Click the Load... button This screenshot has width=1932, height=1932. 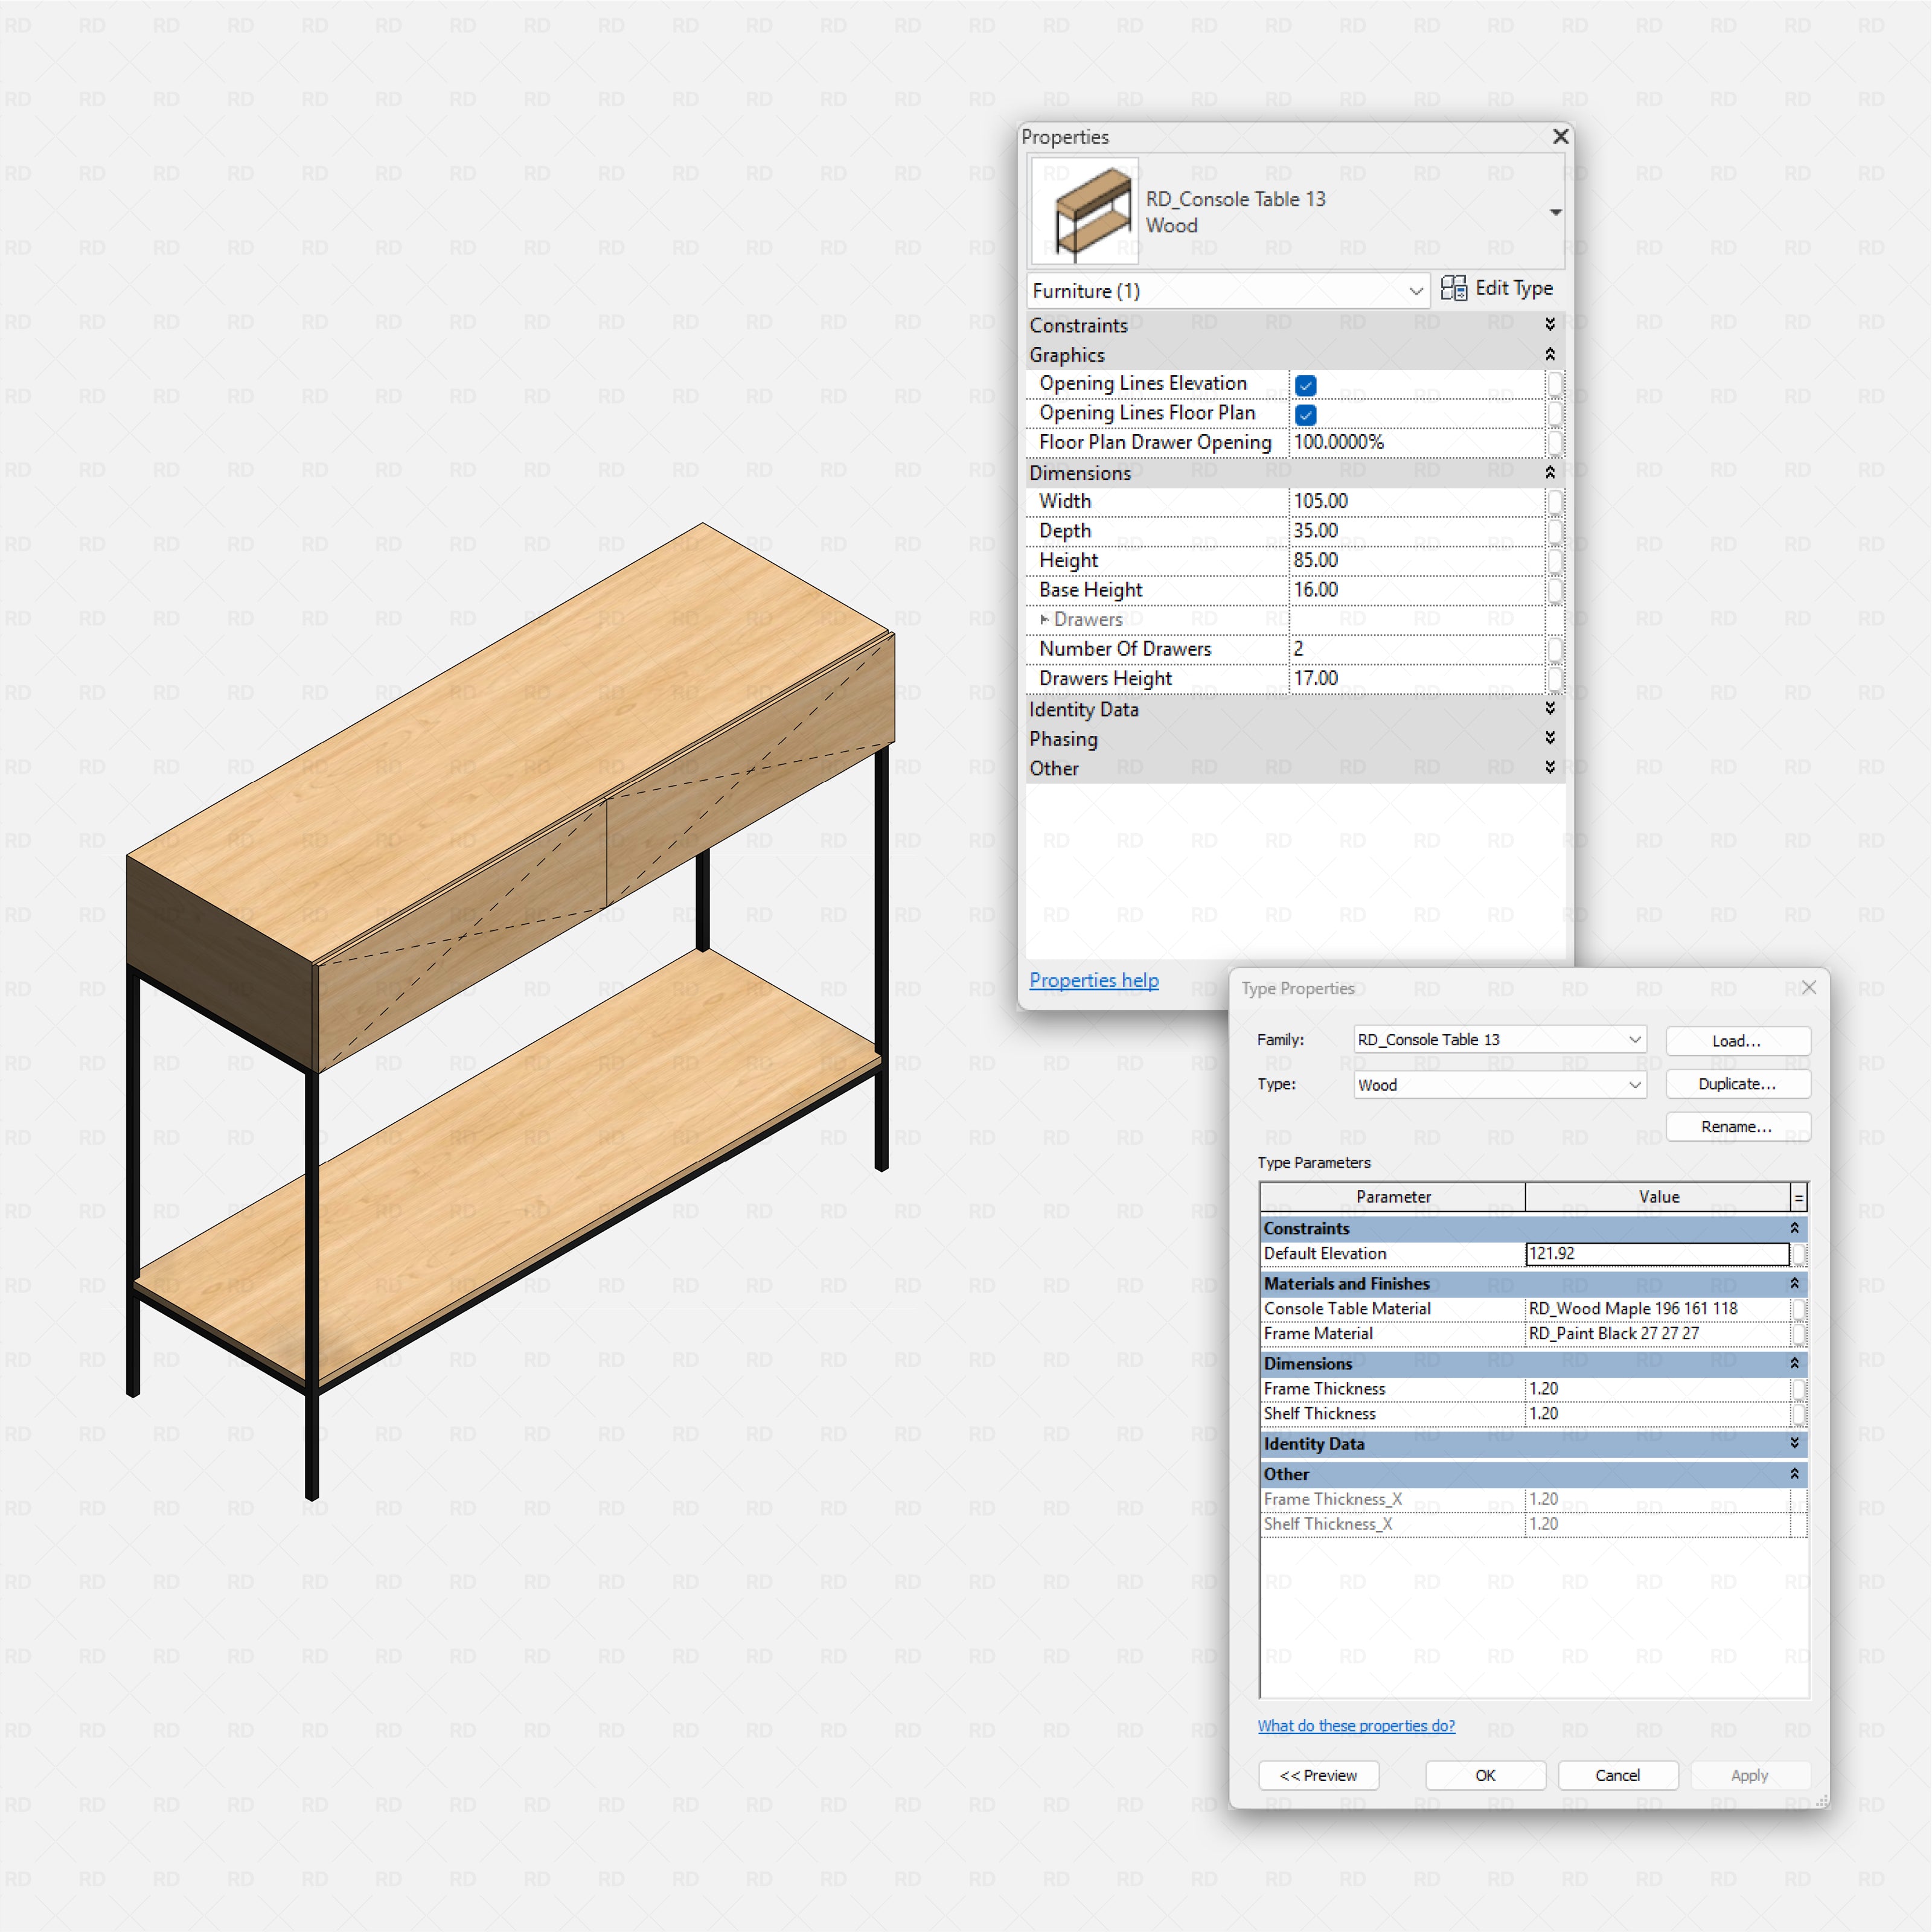[1737, 1040]
